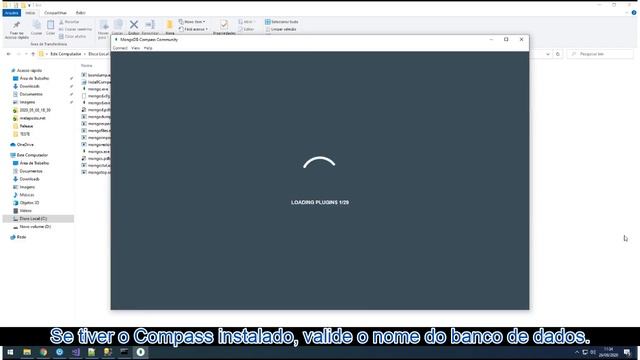Open the Fácil acesso dropdown
The image size is (640, 360).
point(193,29)
